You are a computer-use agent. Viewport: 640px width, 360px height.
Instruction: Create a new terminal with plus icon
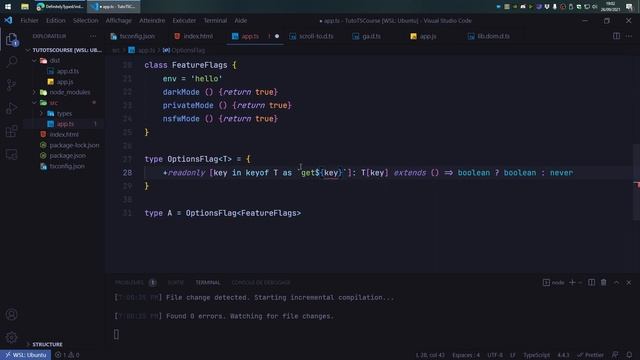click(x=572, y=282)
